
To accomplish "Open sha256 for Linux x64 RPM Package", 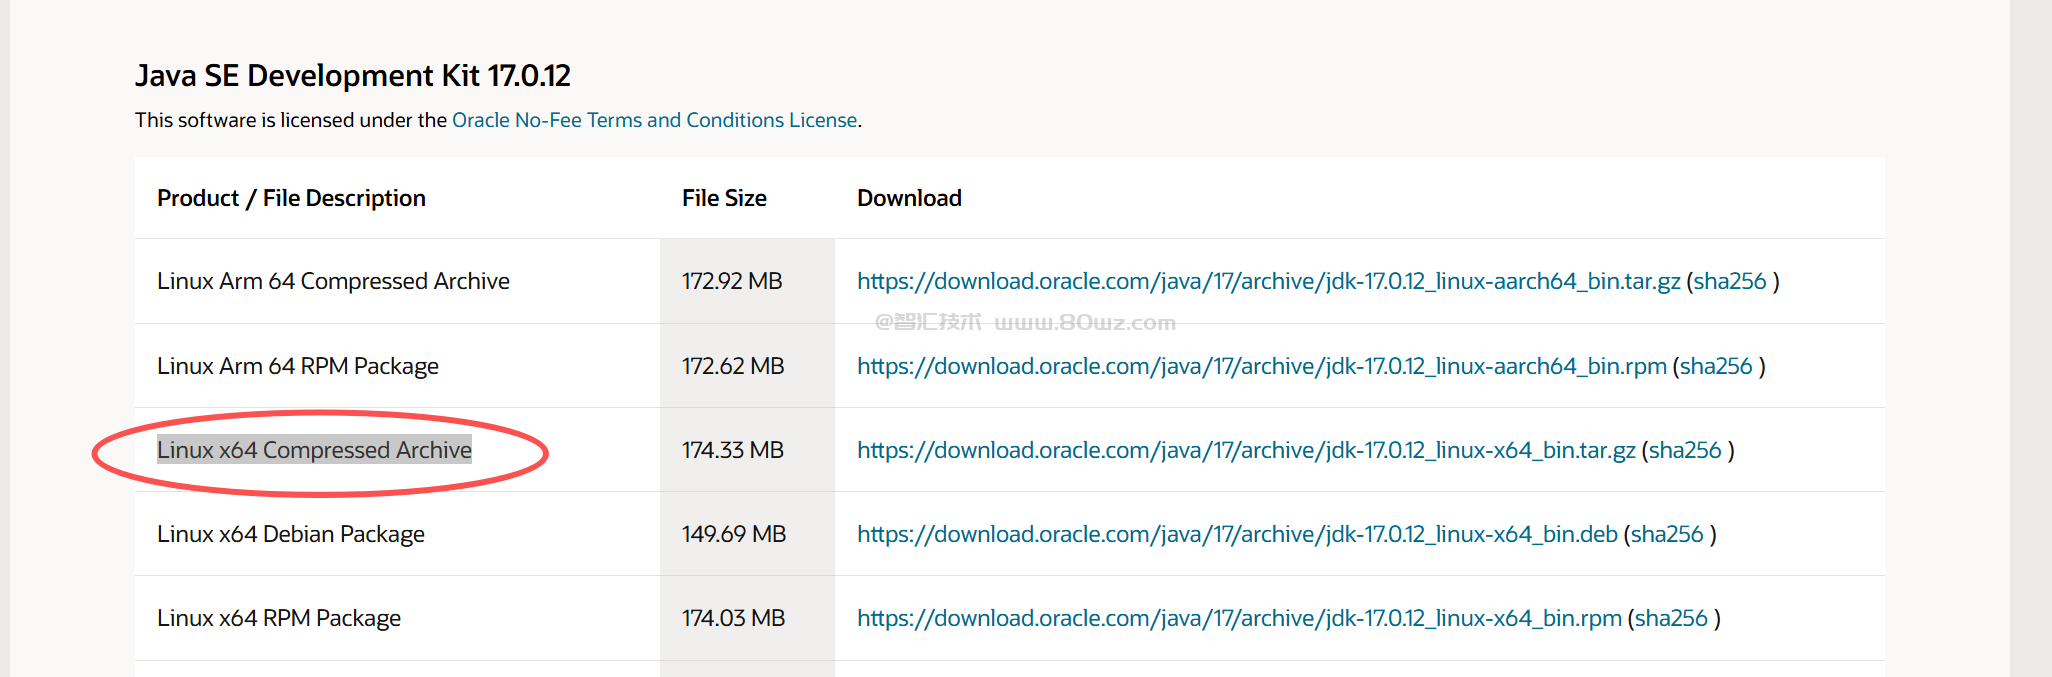I will click(1671, 618).
